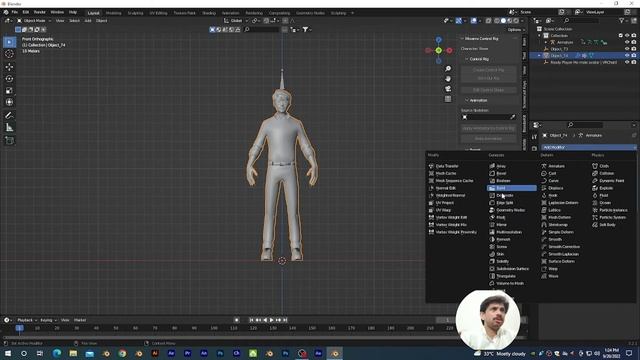Click the Edit Control Shape button
The image size is (640, 360).
pos(488,90)
